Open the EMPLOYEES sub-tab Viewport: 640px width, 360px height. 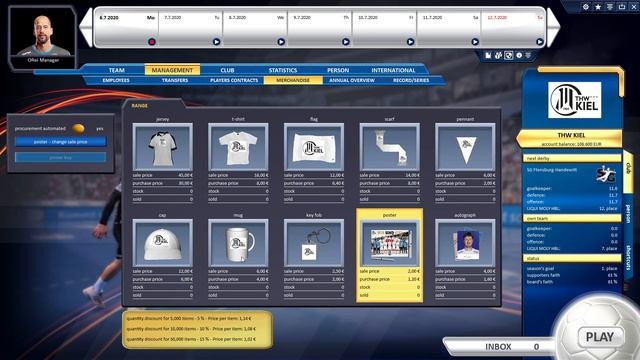[116, 80]
